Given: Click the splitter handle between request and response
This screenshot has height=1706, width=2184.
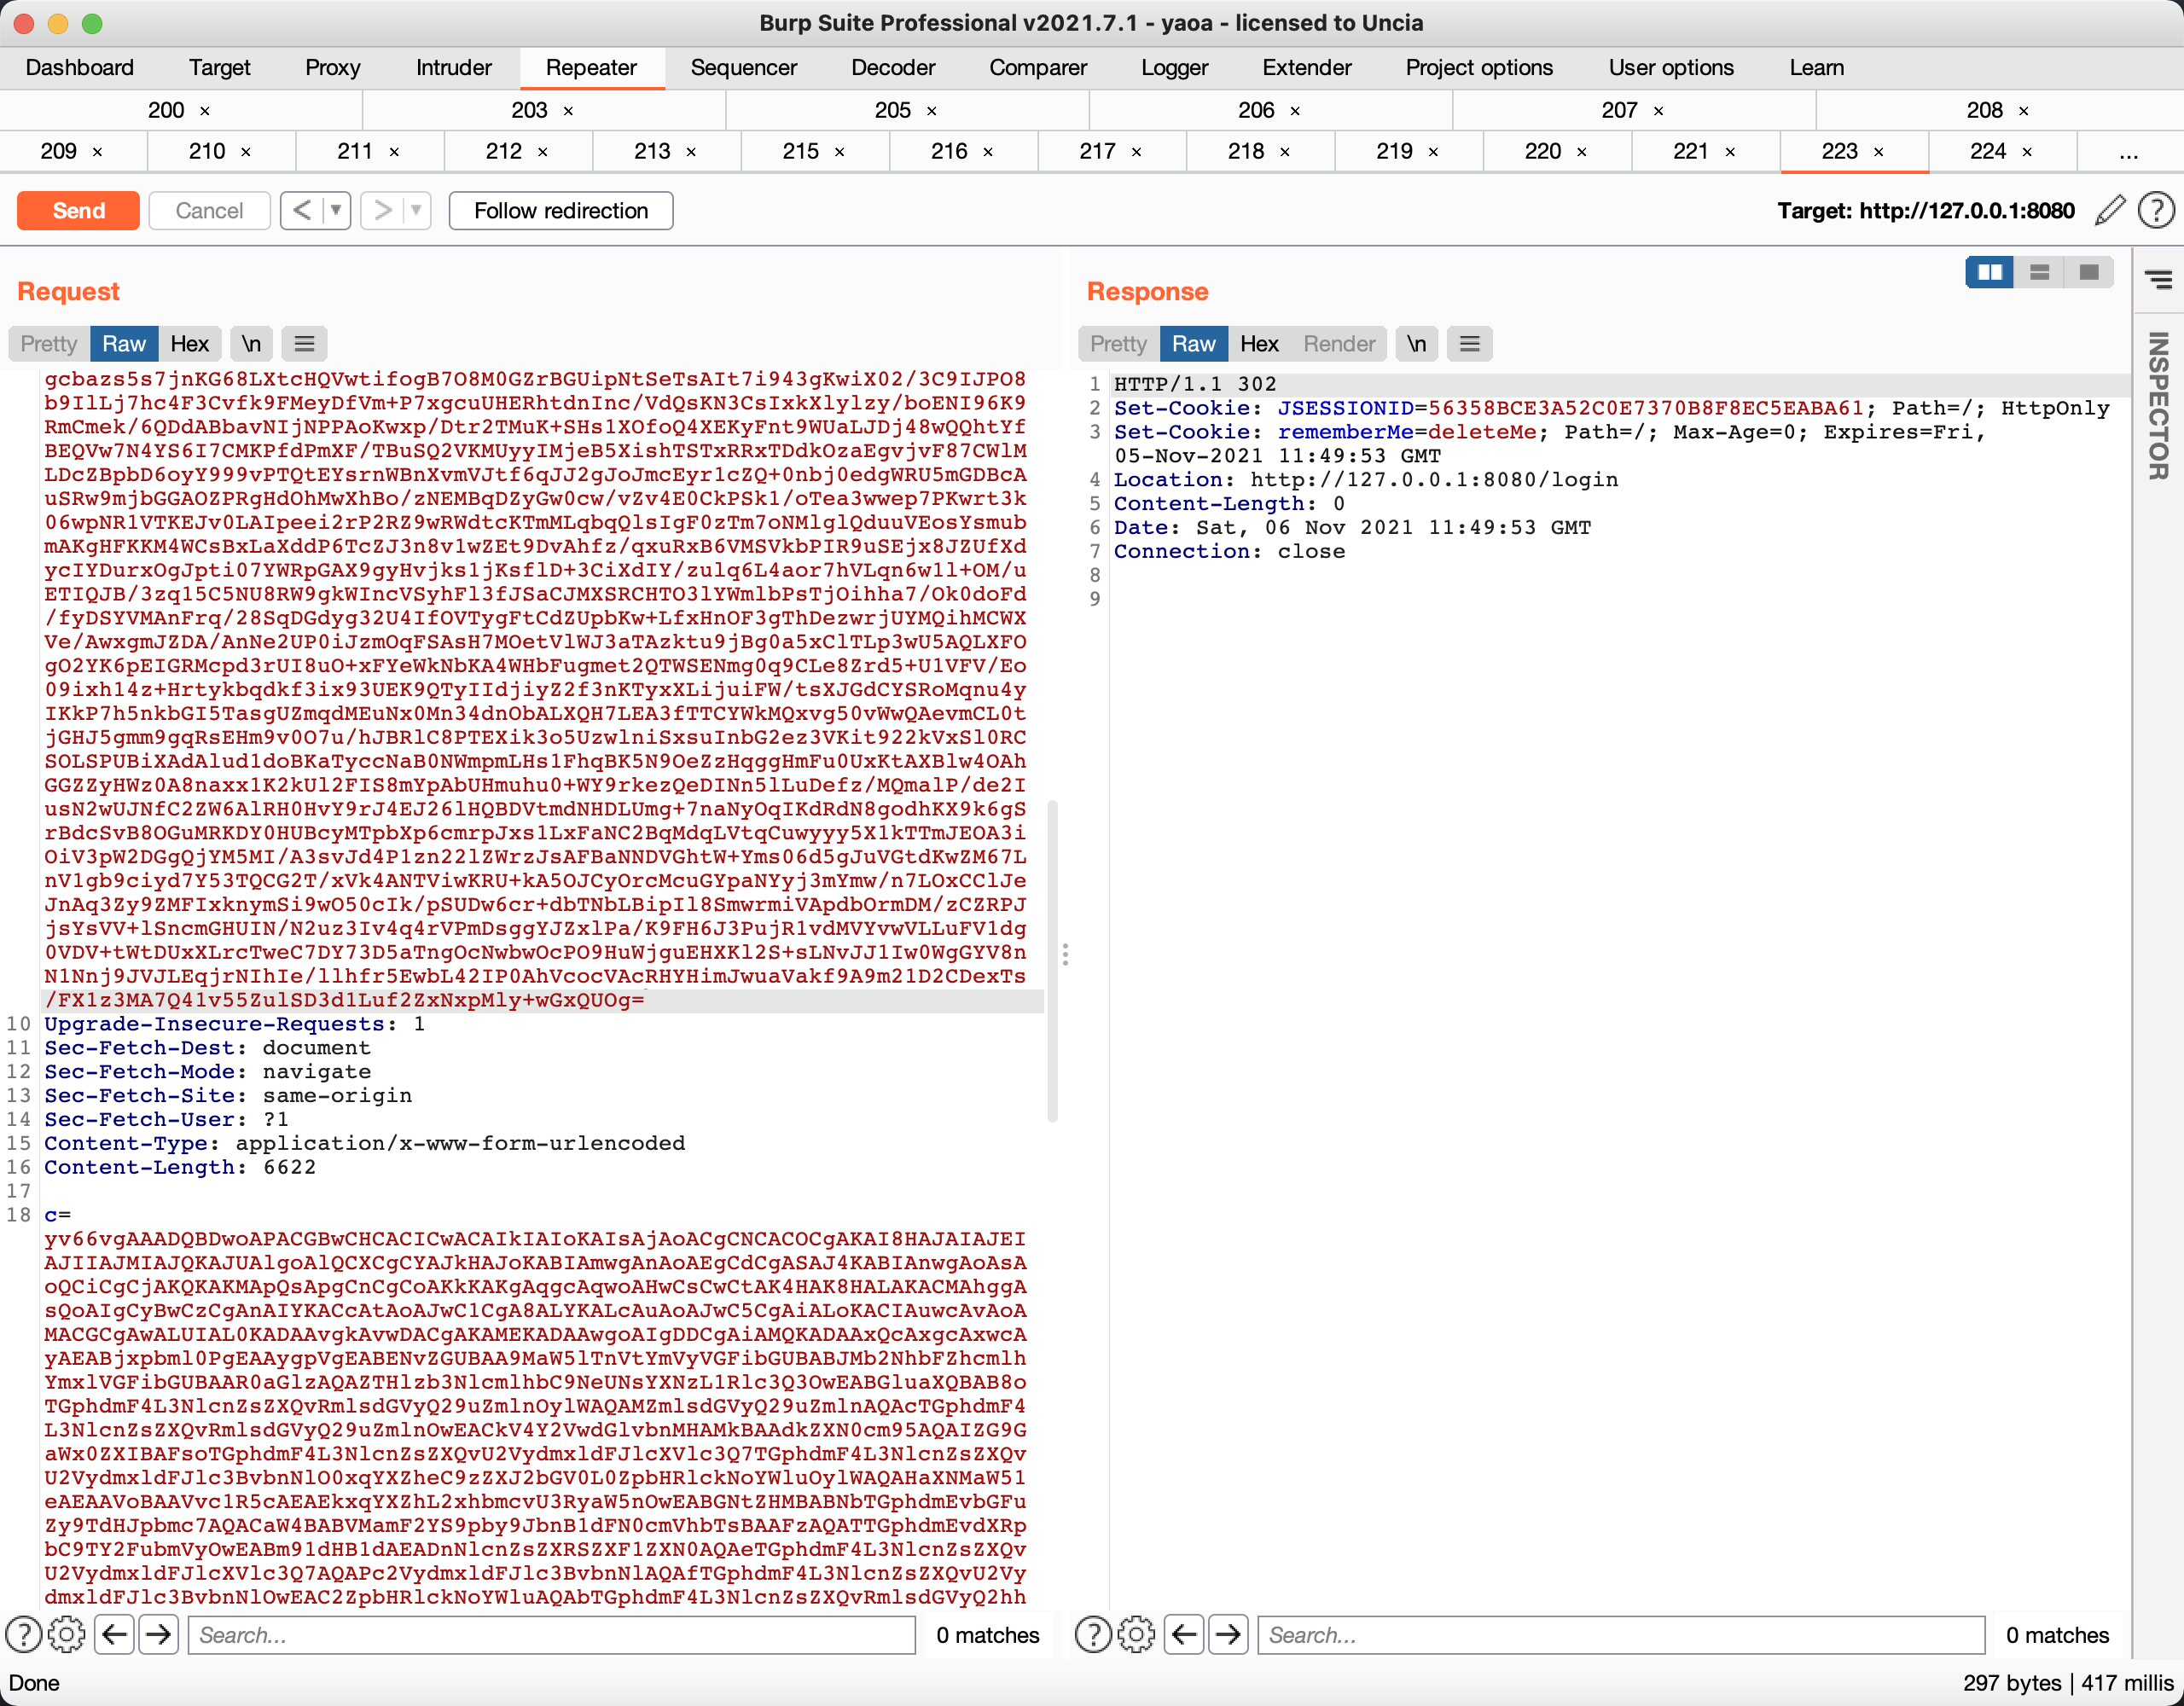Looking at the screenshot, I should point(1065,955).
